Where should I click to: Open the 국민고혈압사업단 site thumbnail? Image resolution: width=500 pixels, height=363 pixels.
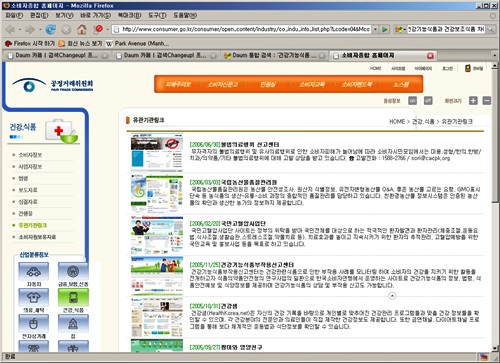pyautogui.click(x=157, y=236)
